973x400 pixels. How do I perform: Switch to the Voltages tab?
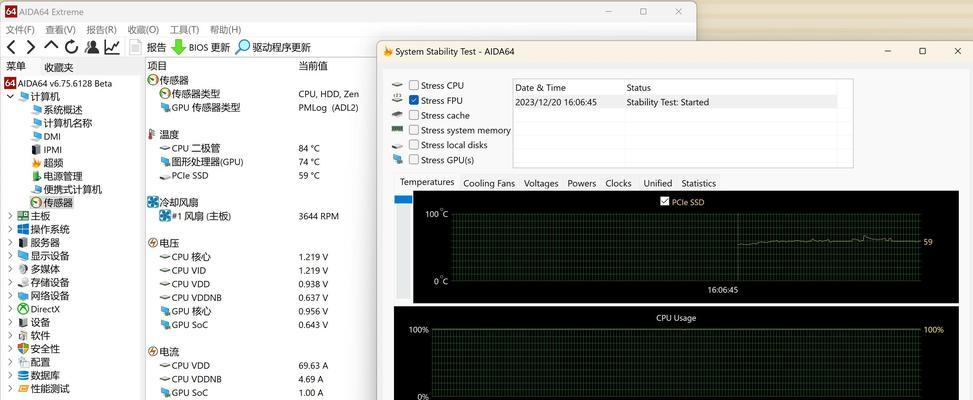click(x=541, y=184)
